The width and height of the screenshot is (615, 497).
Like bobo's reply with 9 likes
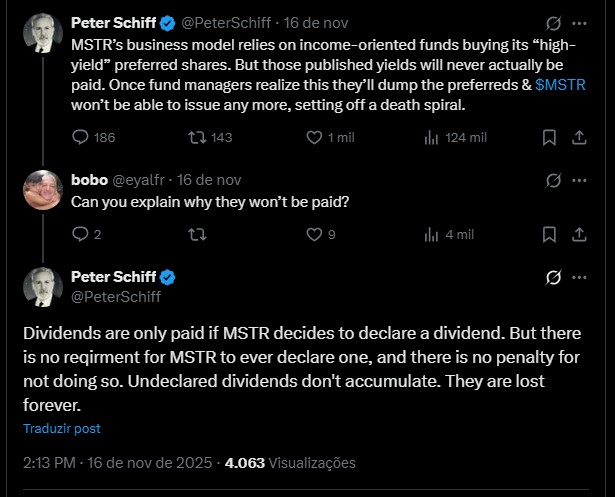315,234
